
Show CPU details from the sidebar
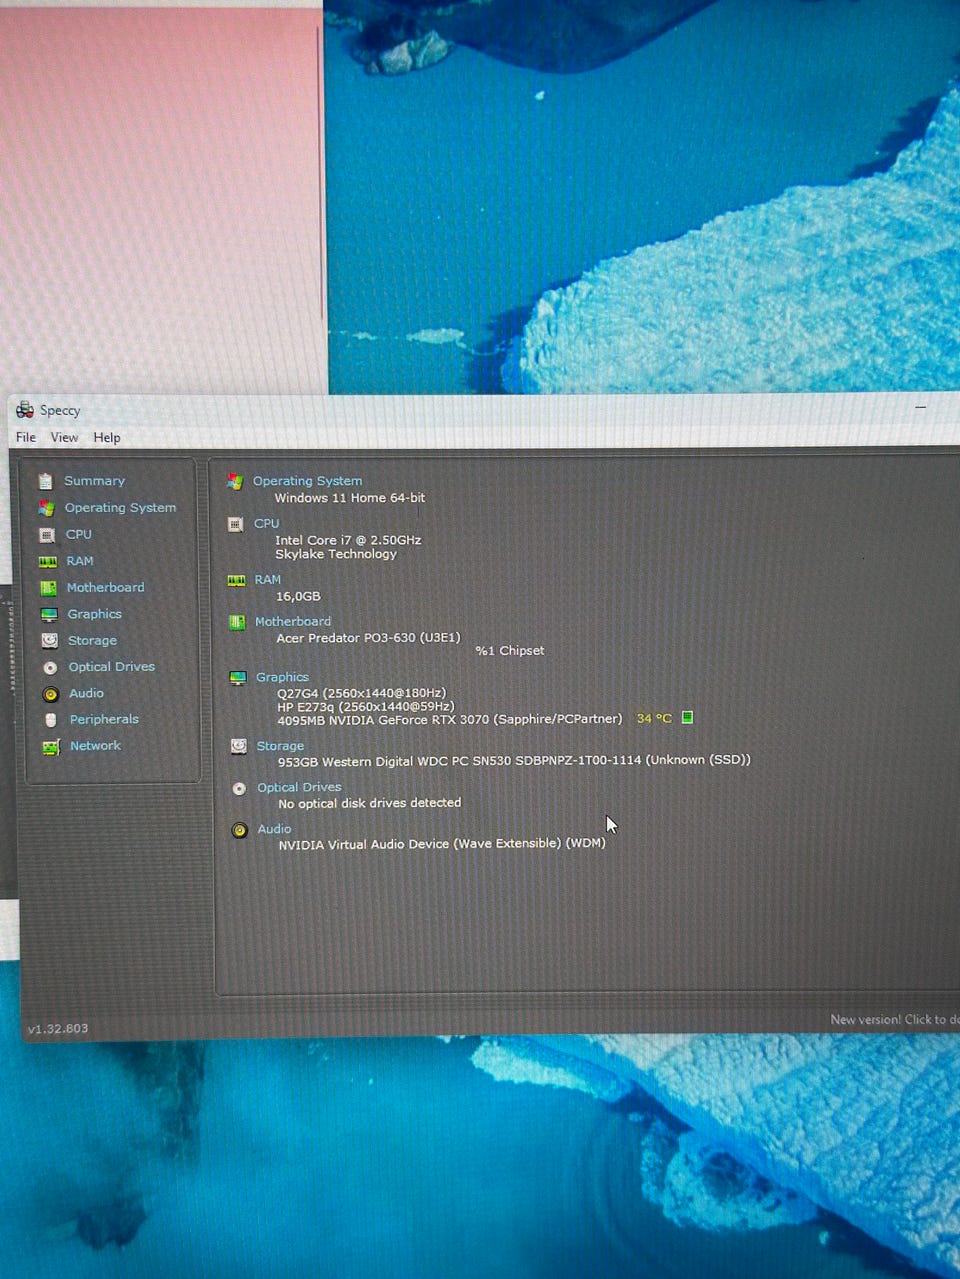click(79, 535)
